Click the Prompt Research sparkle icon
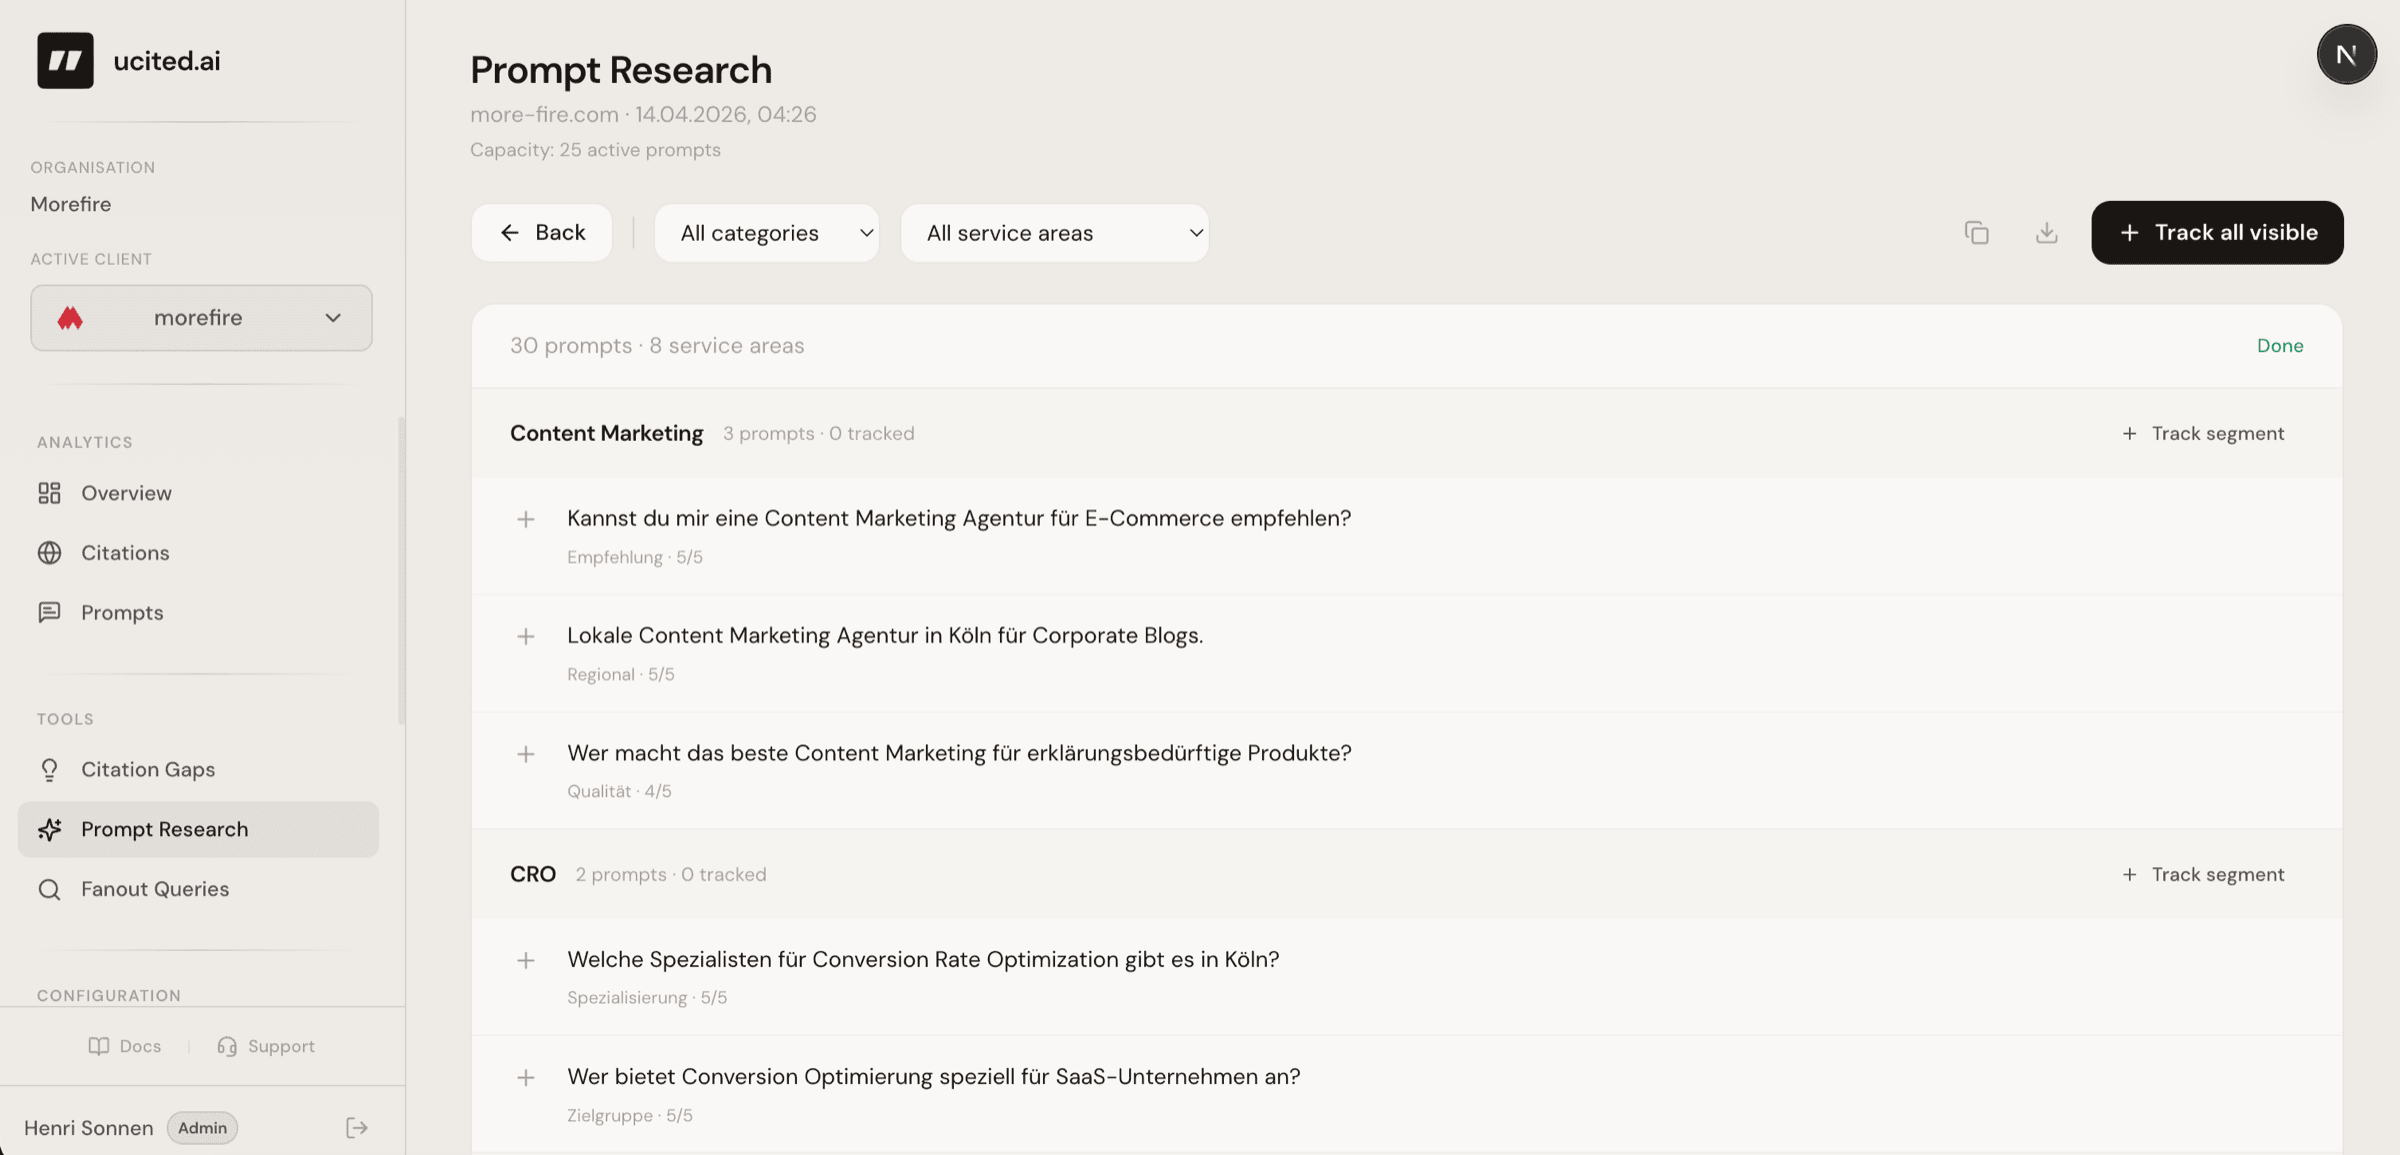2400x1155 pixels. 49,829
